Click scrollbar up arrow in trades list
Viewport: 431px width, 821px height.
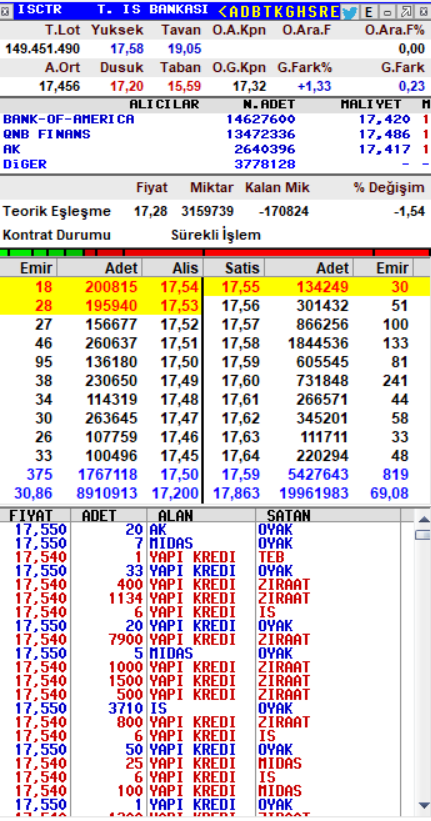point(423,519)
